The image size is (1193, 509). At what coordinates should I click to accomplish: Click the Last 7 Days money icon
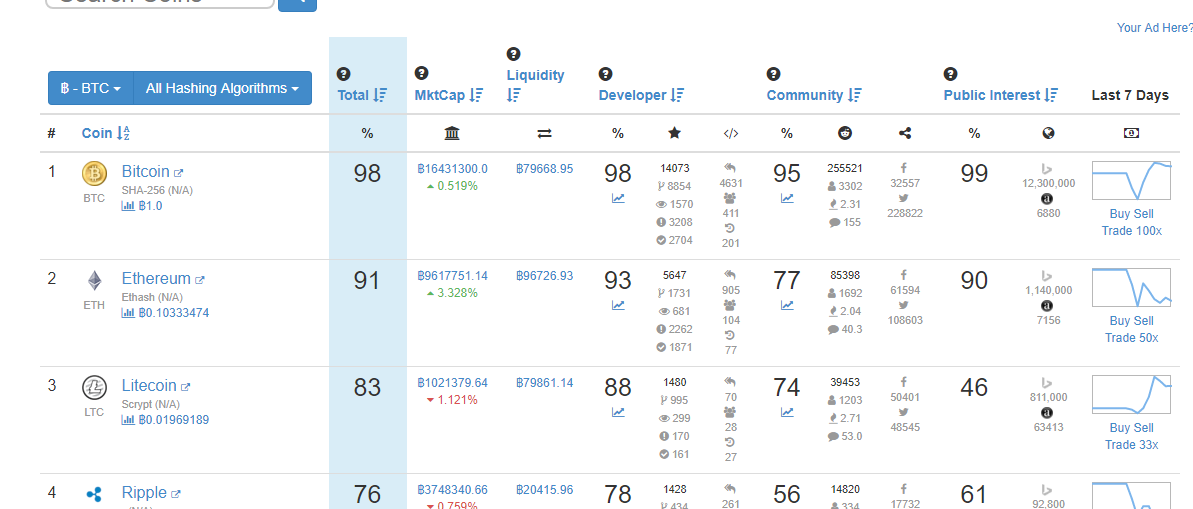[1131, 133]
